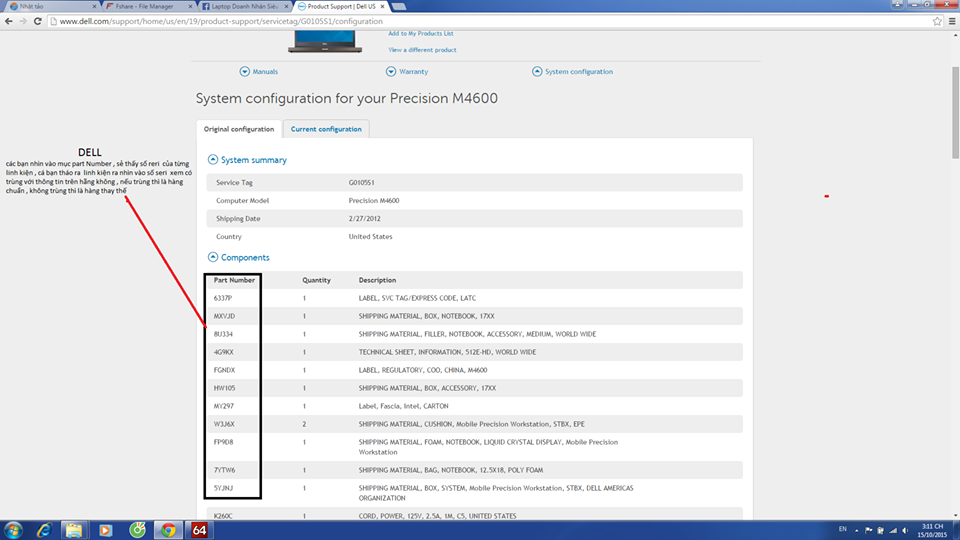Click part number 6337P
The height and width of the screenshot is (540, 960).
(223, 298)
